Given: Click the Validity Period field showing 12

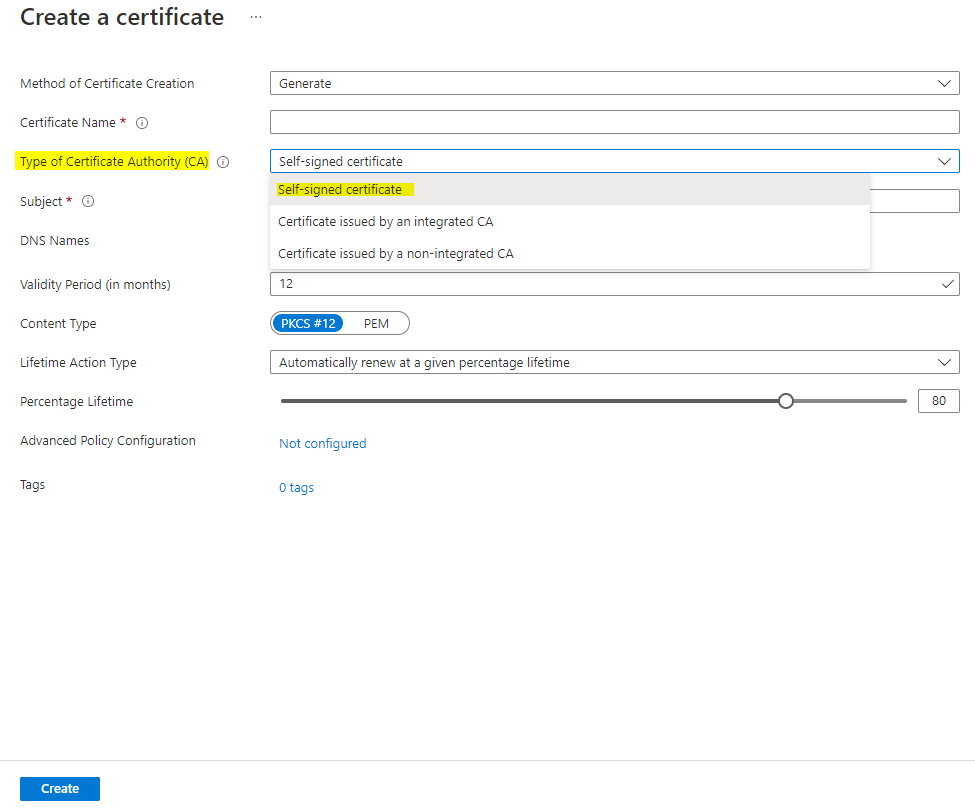Looking at the screenshot, I should [x=614, y=284].
